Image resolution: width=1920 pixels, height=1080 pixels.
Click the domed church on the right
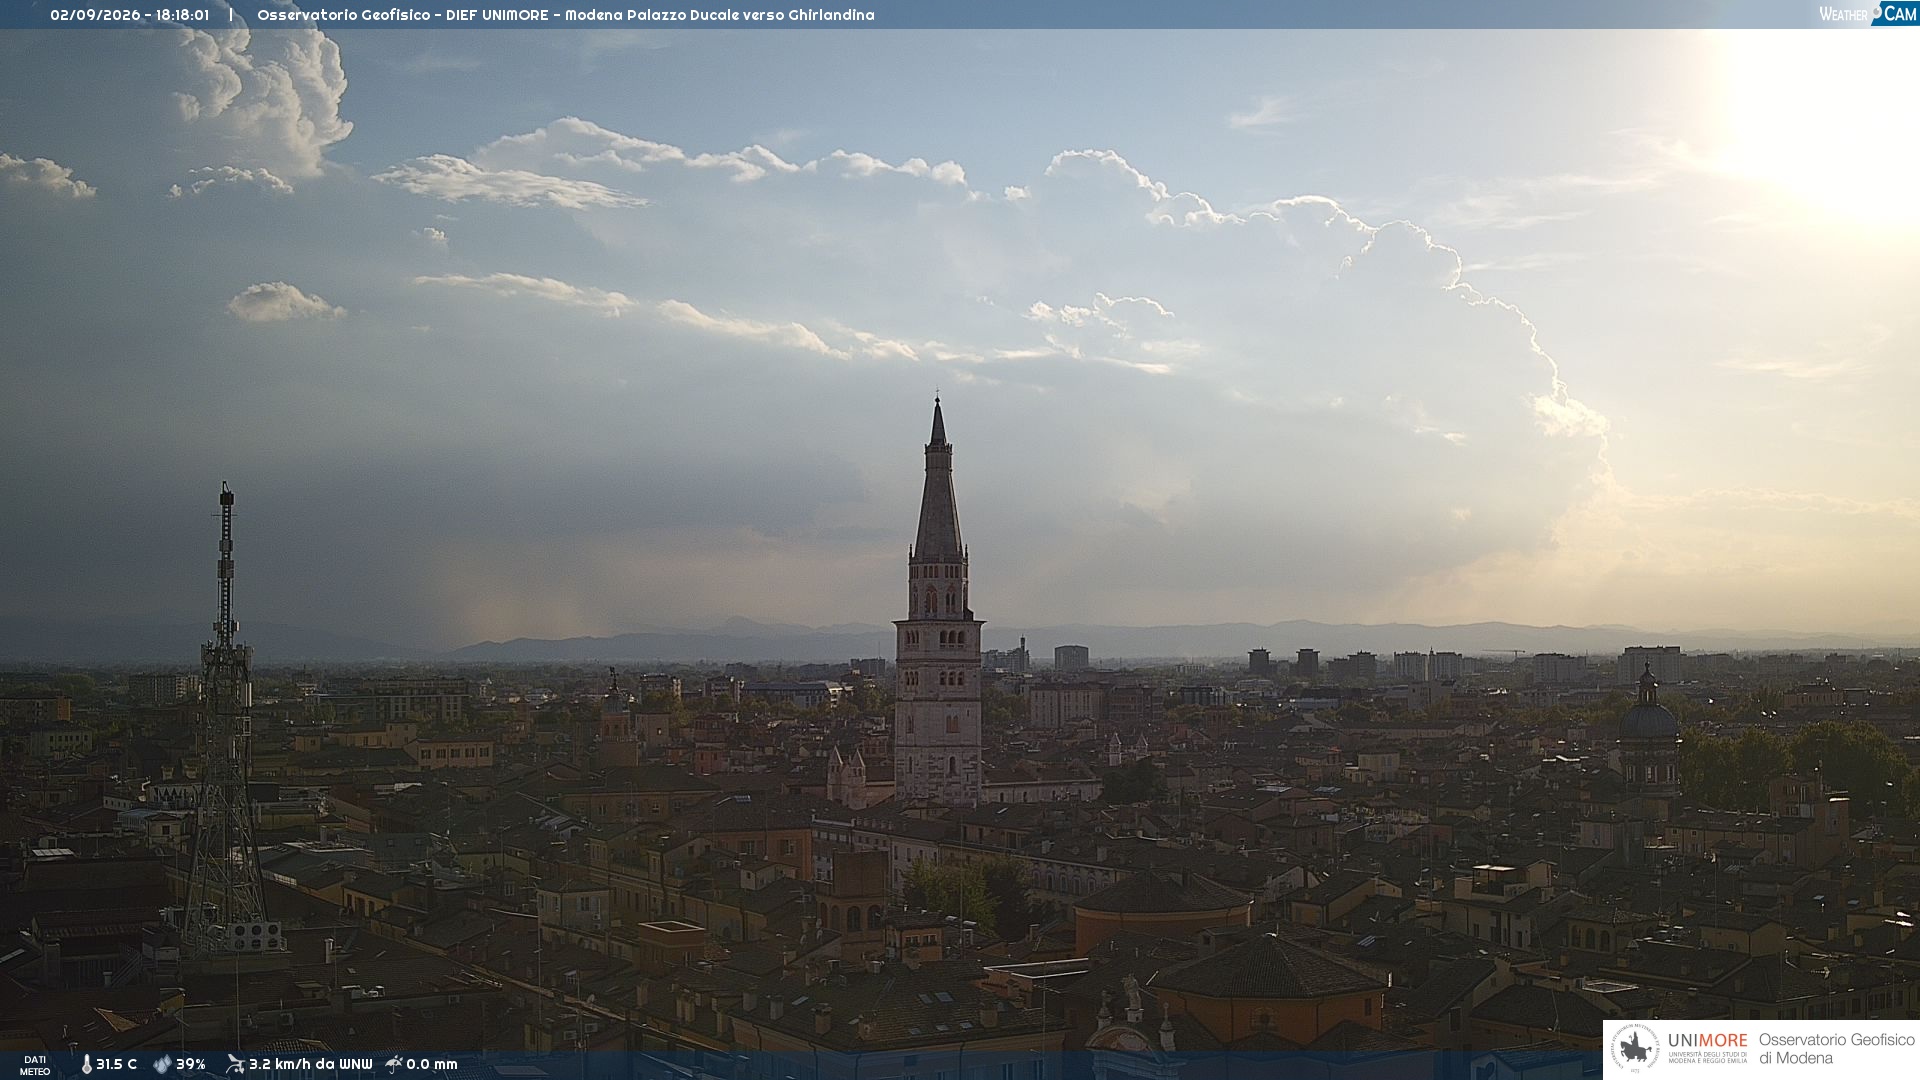coord(1648,735)
